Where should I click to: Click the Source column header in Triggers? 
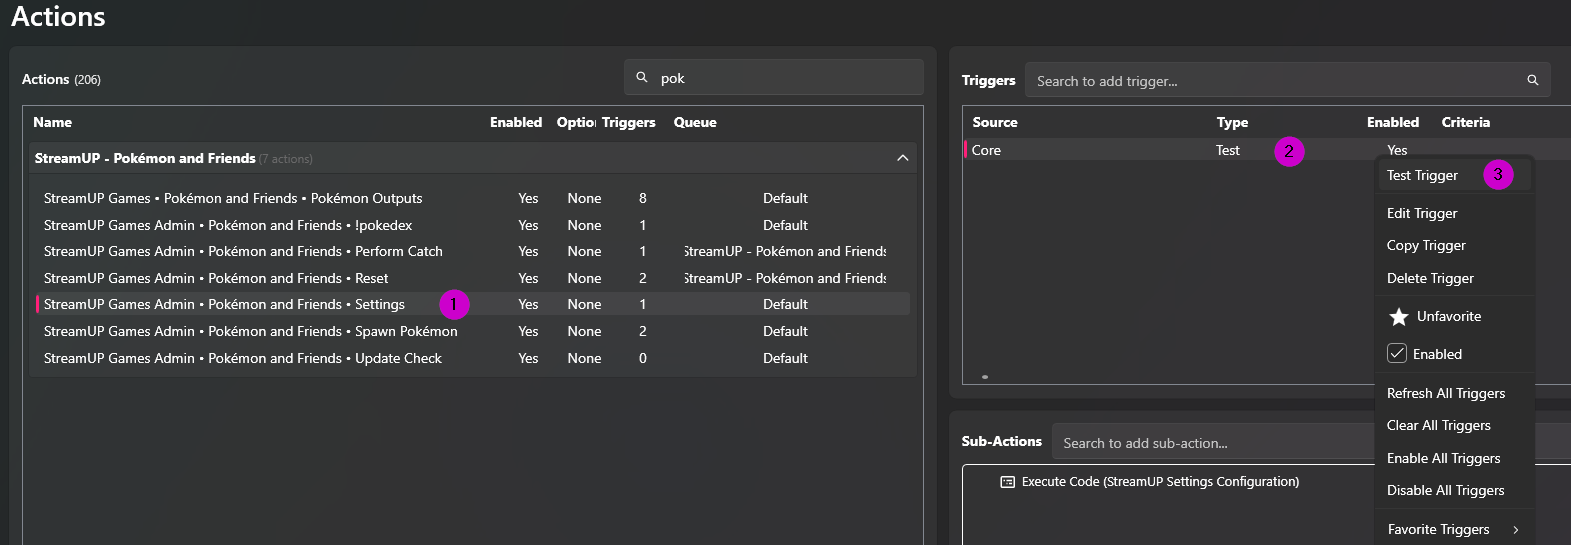995,122
